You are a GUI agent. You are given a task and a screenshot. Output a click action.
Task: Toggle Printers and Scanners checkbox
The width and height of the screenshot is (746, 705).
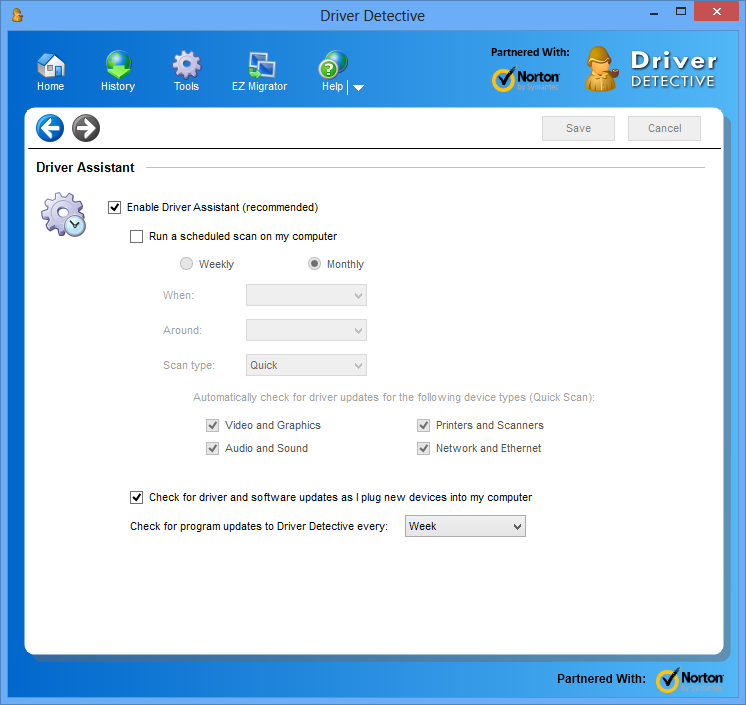423,425
